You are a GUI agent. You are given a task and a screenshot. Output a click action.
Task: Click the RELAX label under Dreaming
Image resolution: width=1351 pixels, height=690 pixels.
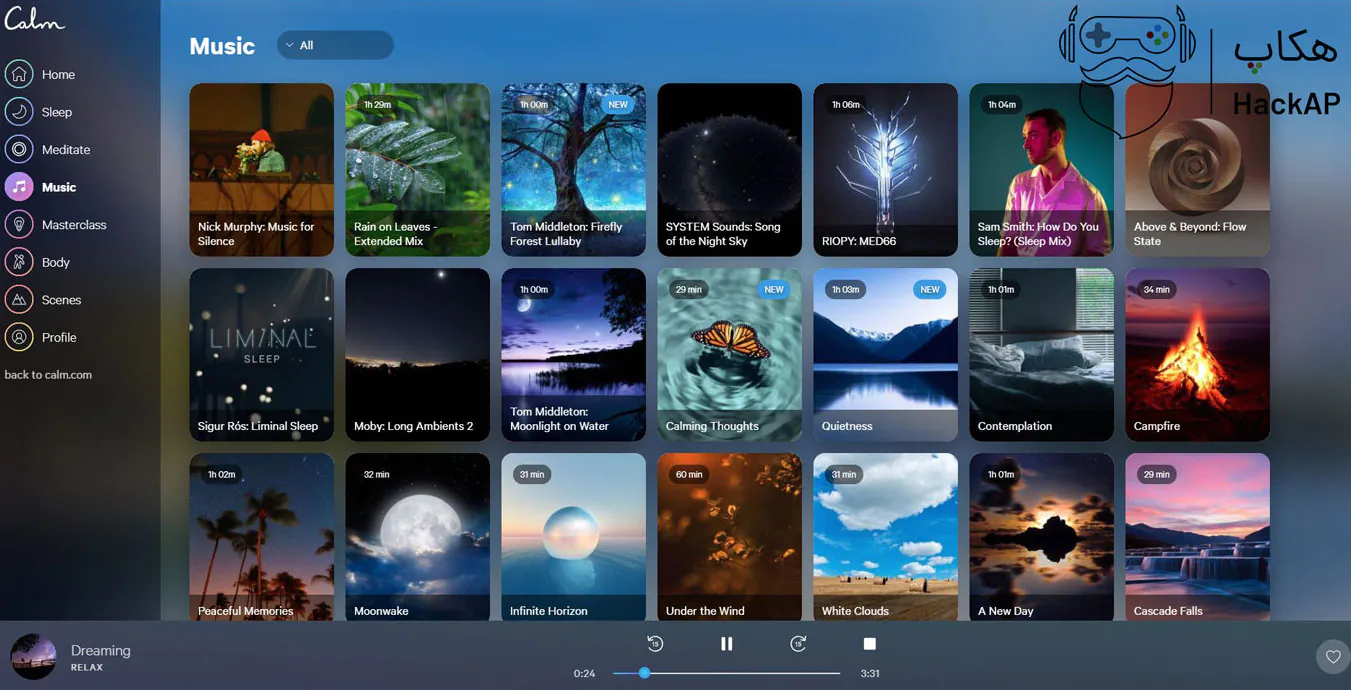click(87, 667)
